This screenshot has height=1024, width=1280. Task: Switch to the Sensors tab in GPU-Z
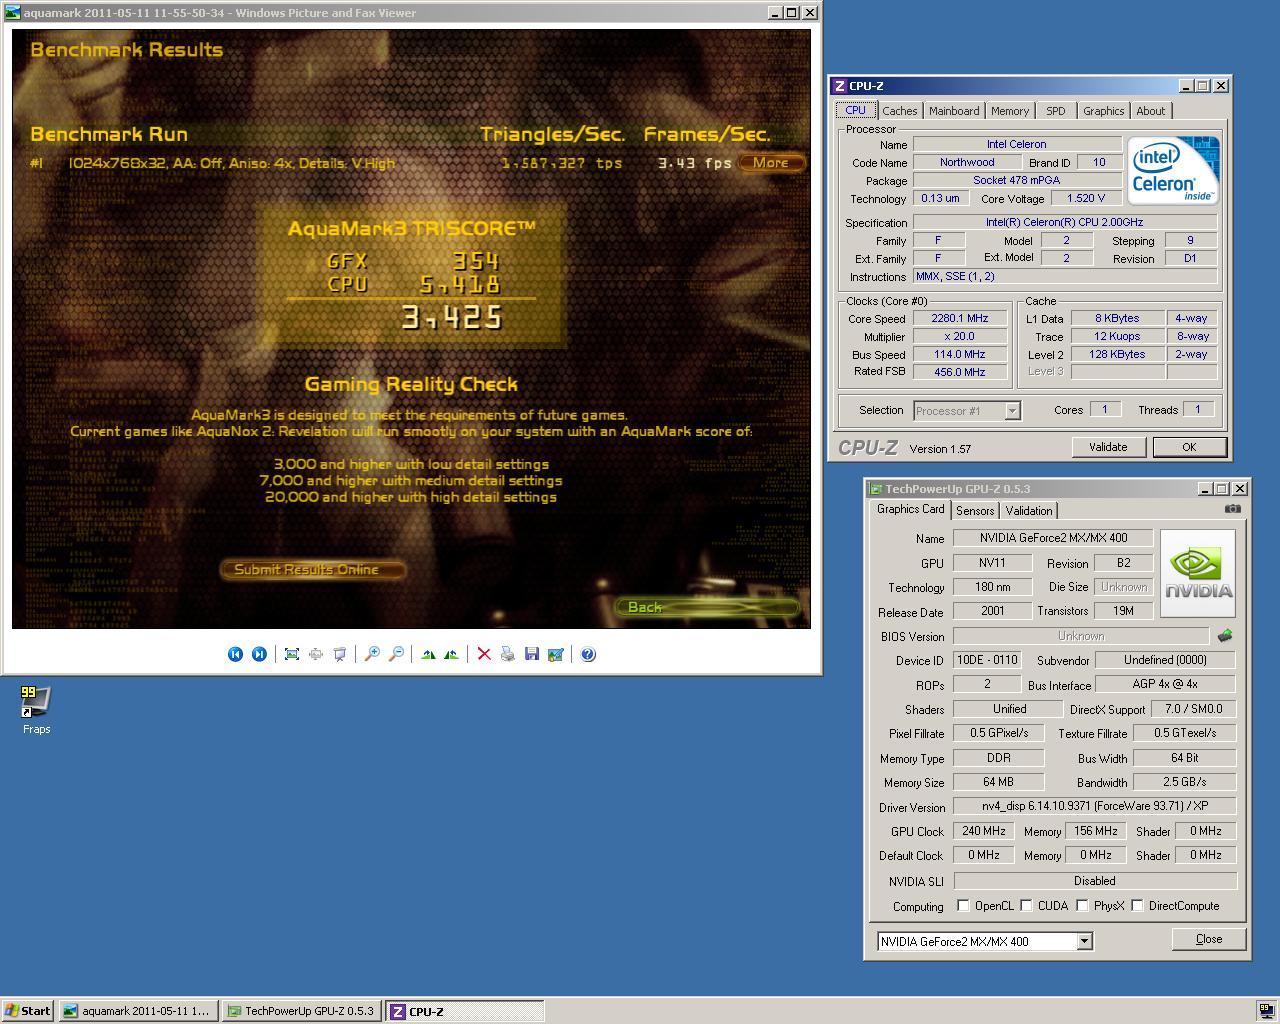(975, 511)
